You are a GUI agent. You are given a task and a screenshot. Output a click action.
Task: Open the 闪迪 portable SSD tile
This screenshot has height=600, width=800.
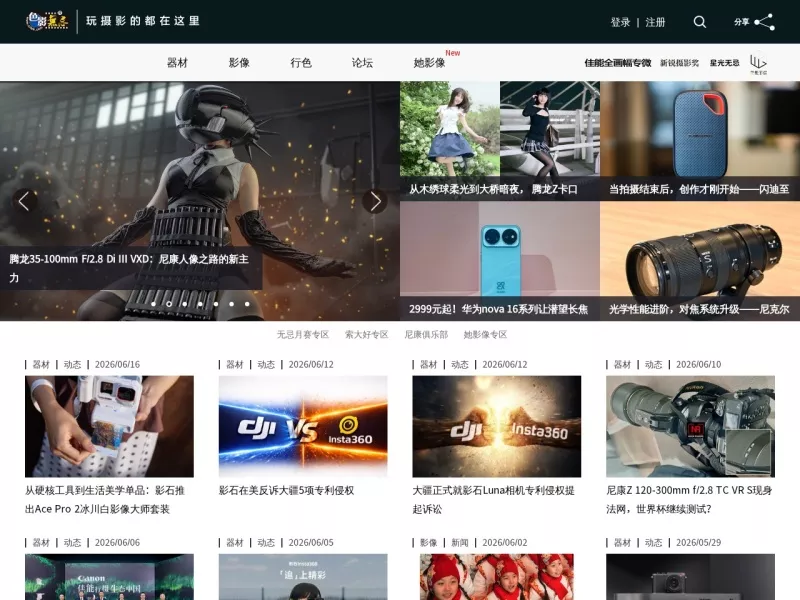coord(700,141)
